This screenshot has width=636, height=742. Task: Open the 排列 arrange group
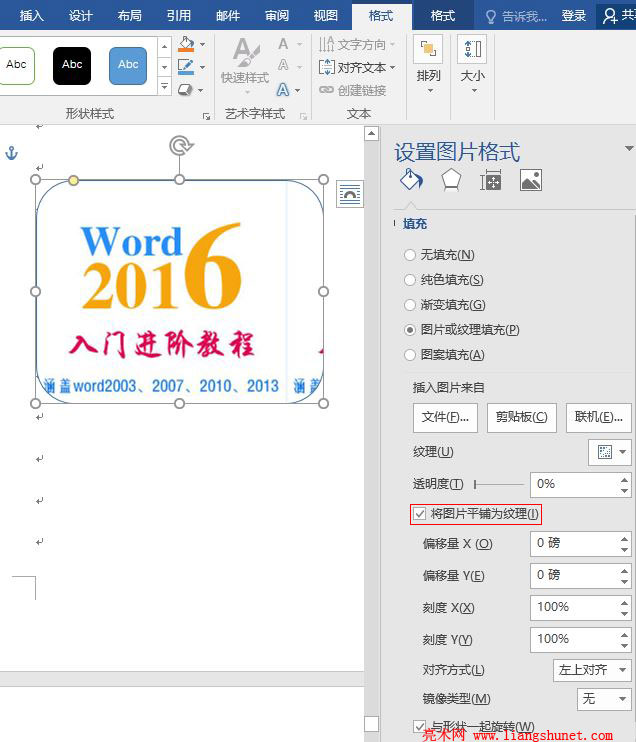[428, 65]
